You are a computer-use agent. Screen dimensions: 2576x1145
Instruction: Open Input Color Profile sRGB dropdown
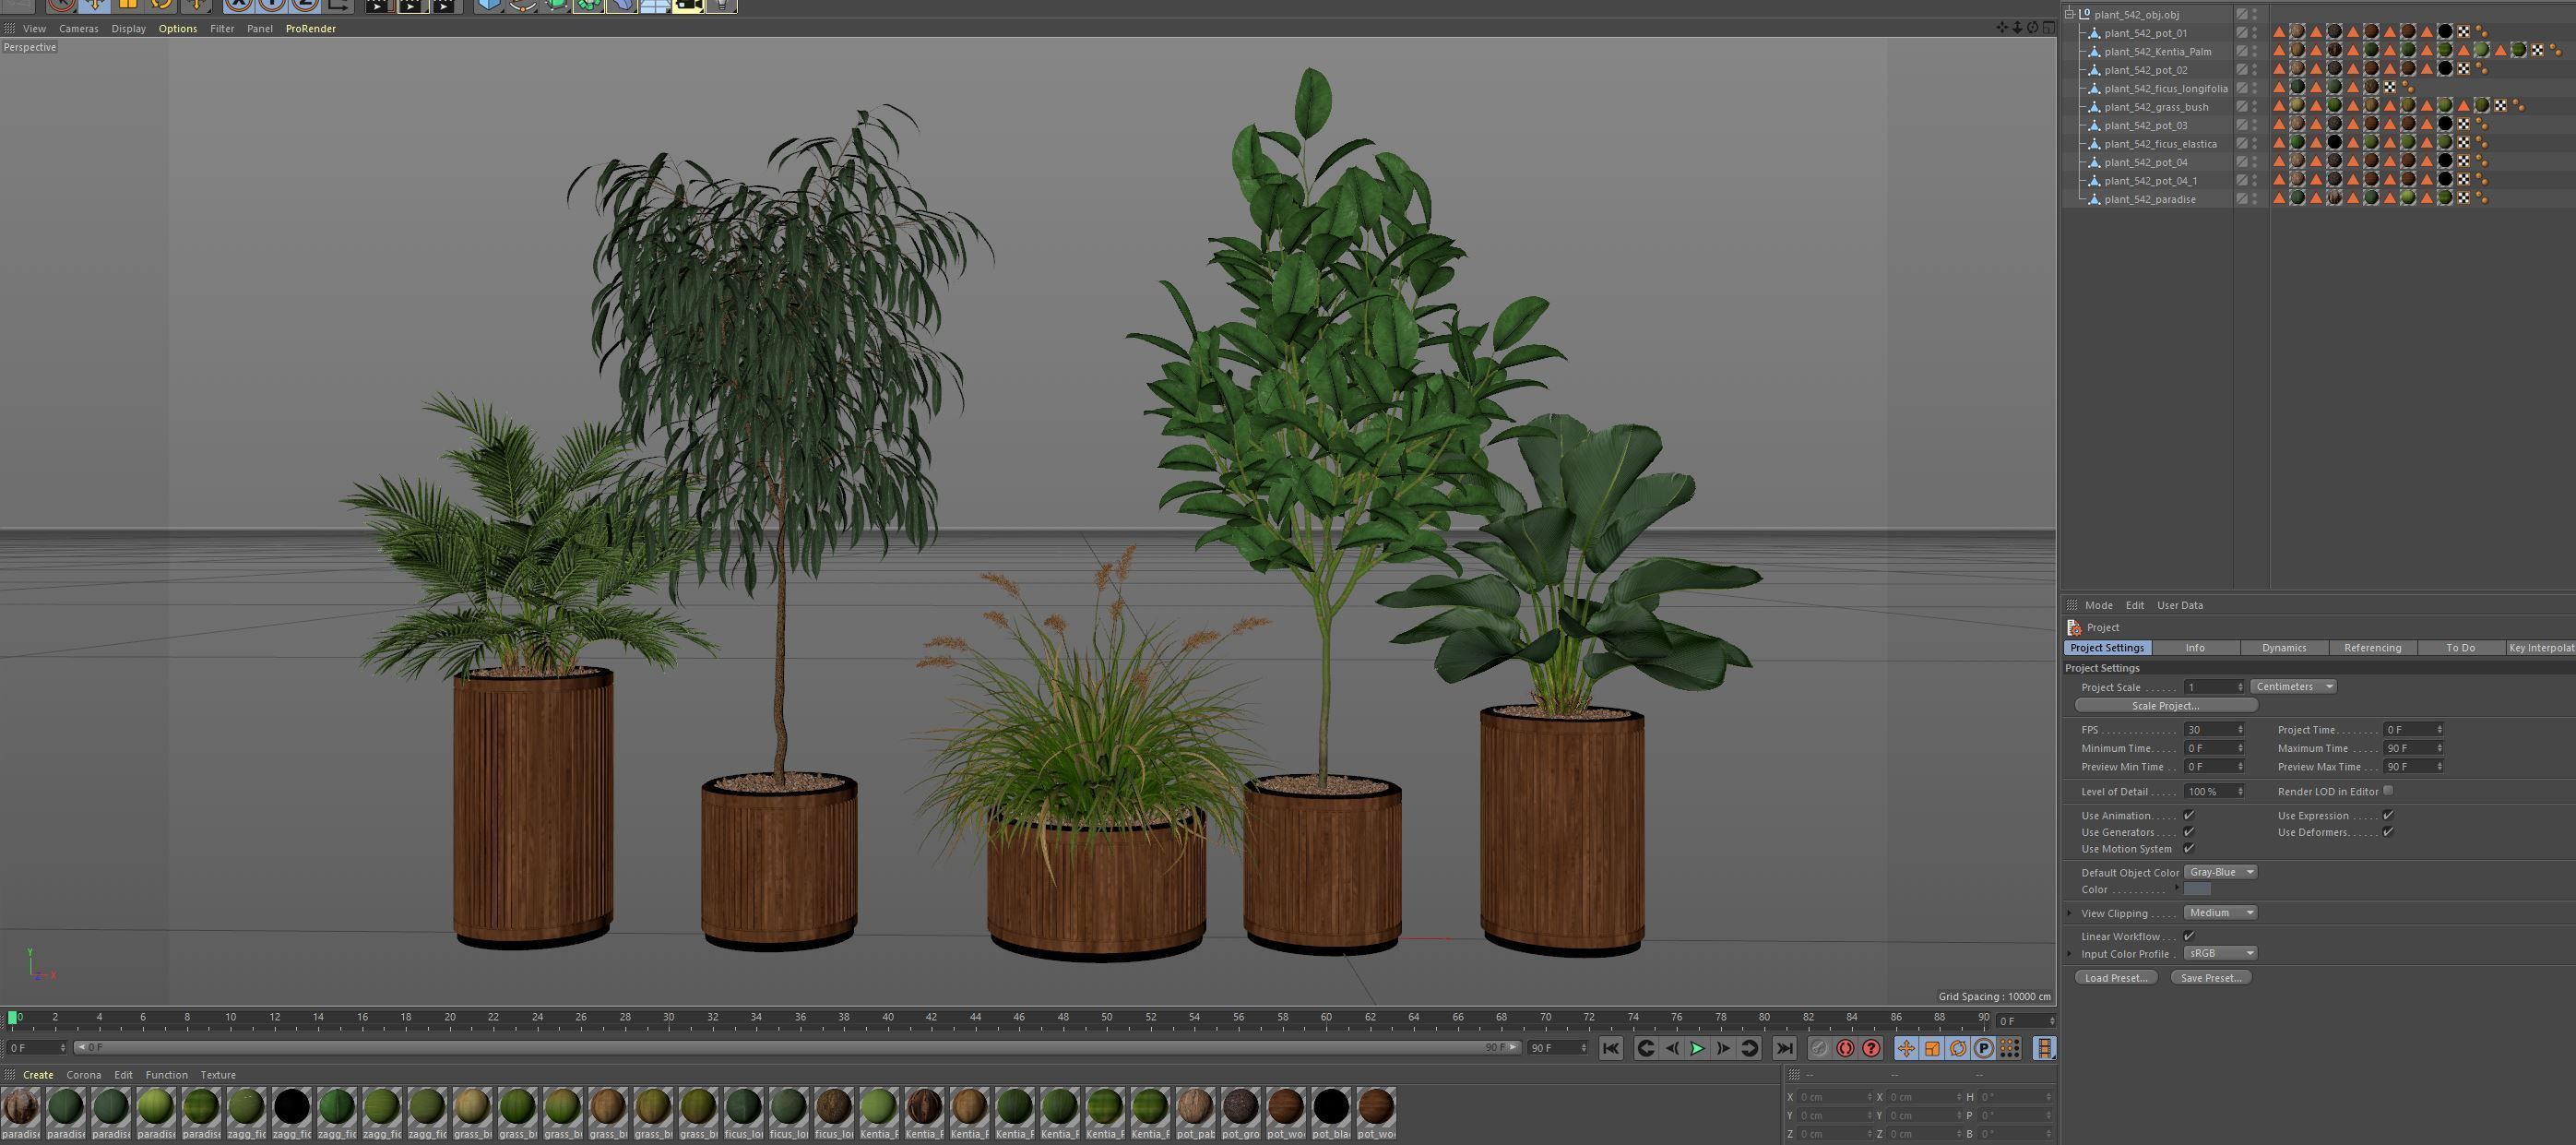[2220, 954]
